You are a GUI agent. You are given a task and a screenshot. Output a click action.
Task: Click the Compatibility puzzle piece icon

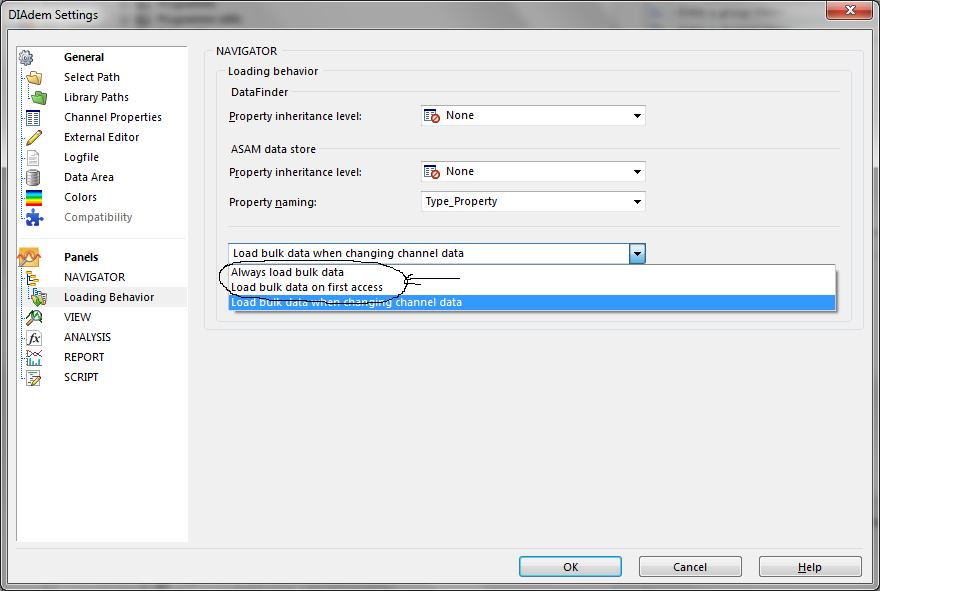coord(34,217)
